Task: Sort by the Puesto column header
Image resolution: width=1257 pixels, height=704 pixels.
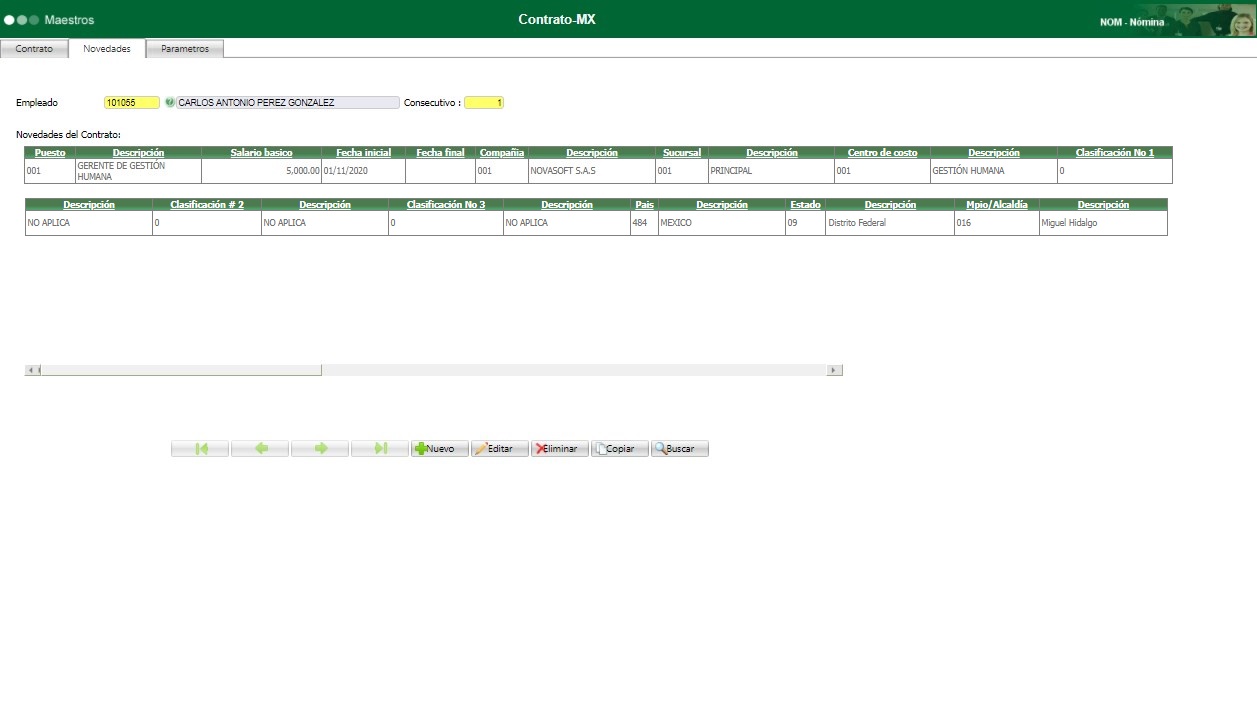Action: (x=50, y=153)
